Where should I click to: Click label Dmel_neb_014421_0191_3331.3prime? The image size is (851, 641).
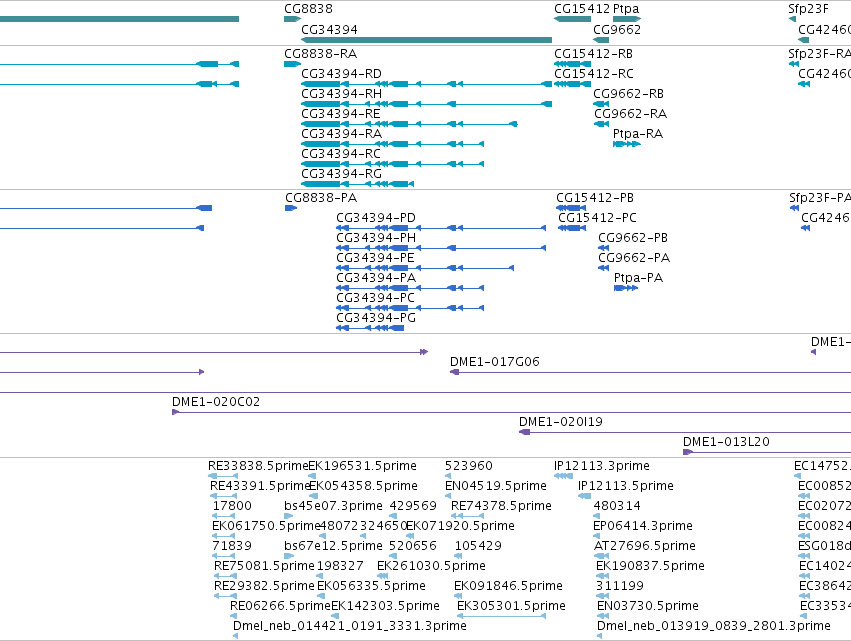click(x=350, y=627)
